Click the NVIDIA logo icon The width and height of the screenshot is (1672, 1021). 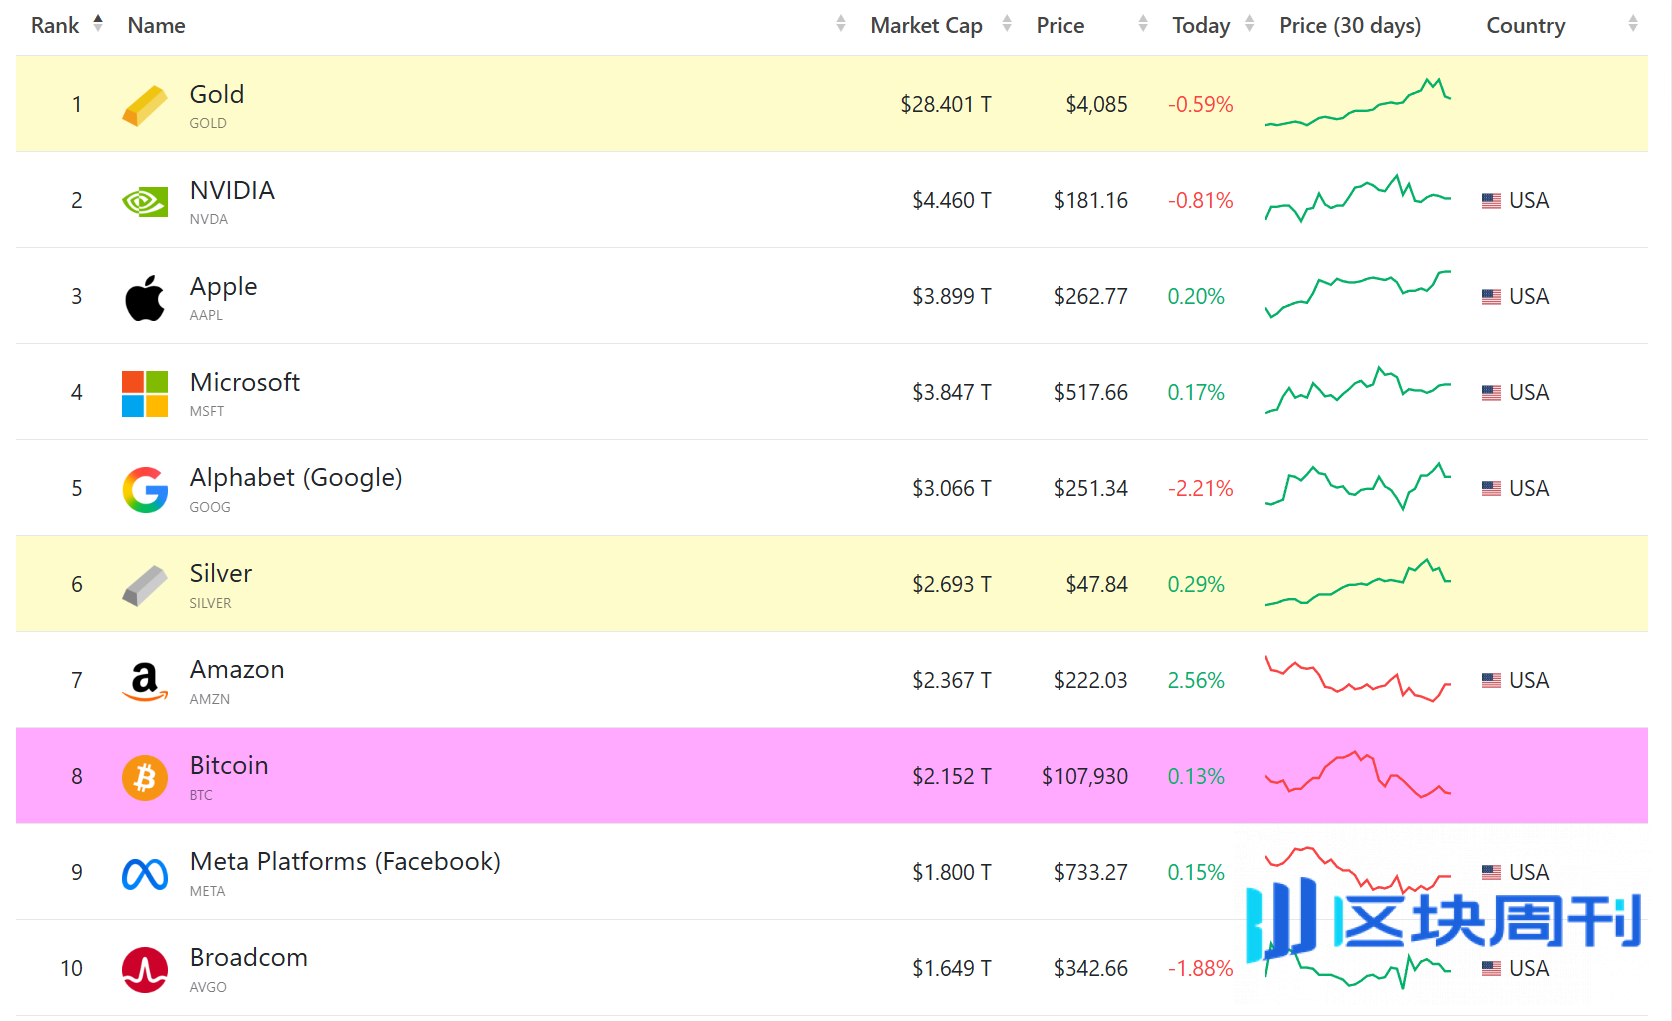coord(145,201)
